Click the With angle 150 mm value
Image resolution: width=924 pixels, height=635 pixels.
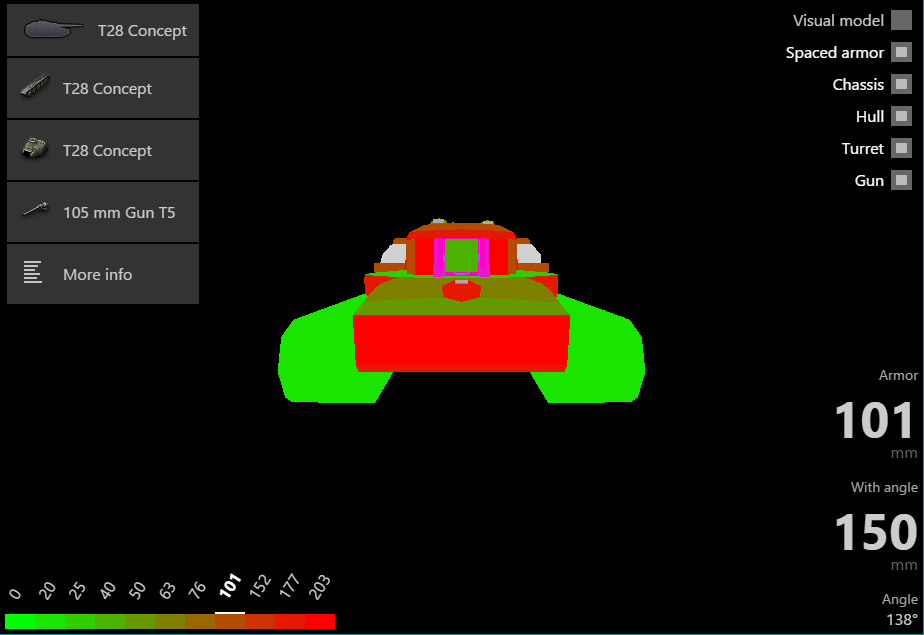click(x=875, y=532)
